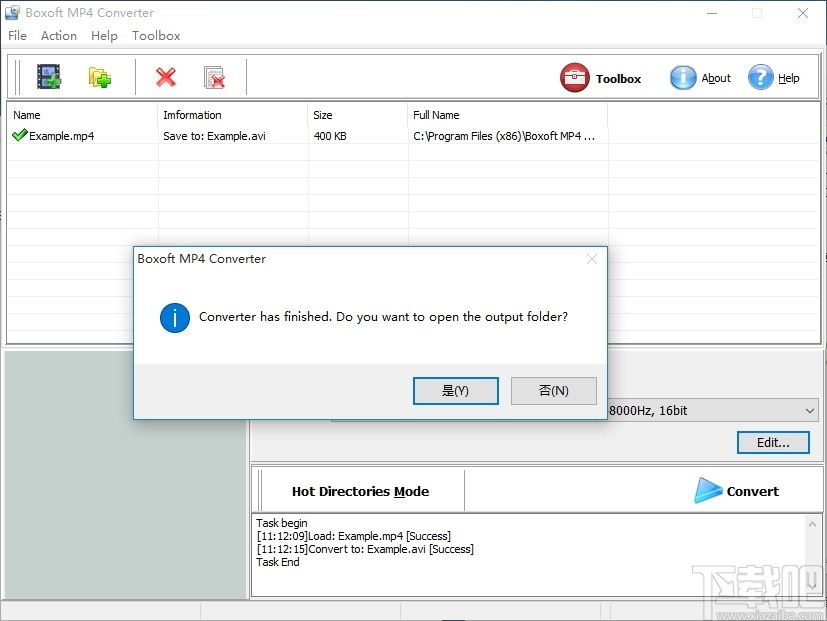827x621 pixels.
Task: Click the Help question mark icon
Action: [x=759, y=77]
